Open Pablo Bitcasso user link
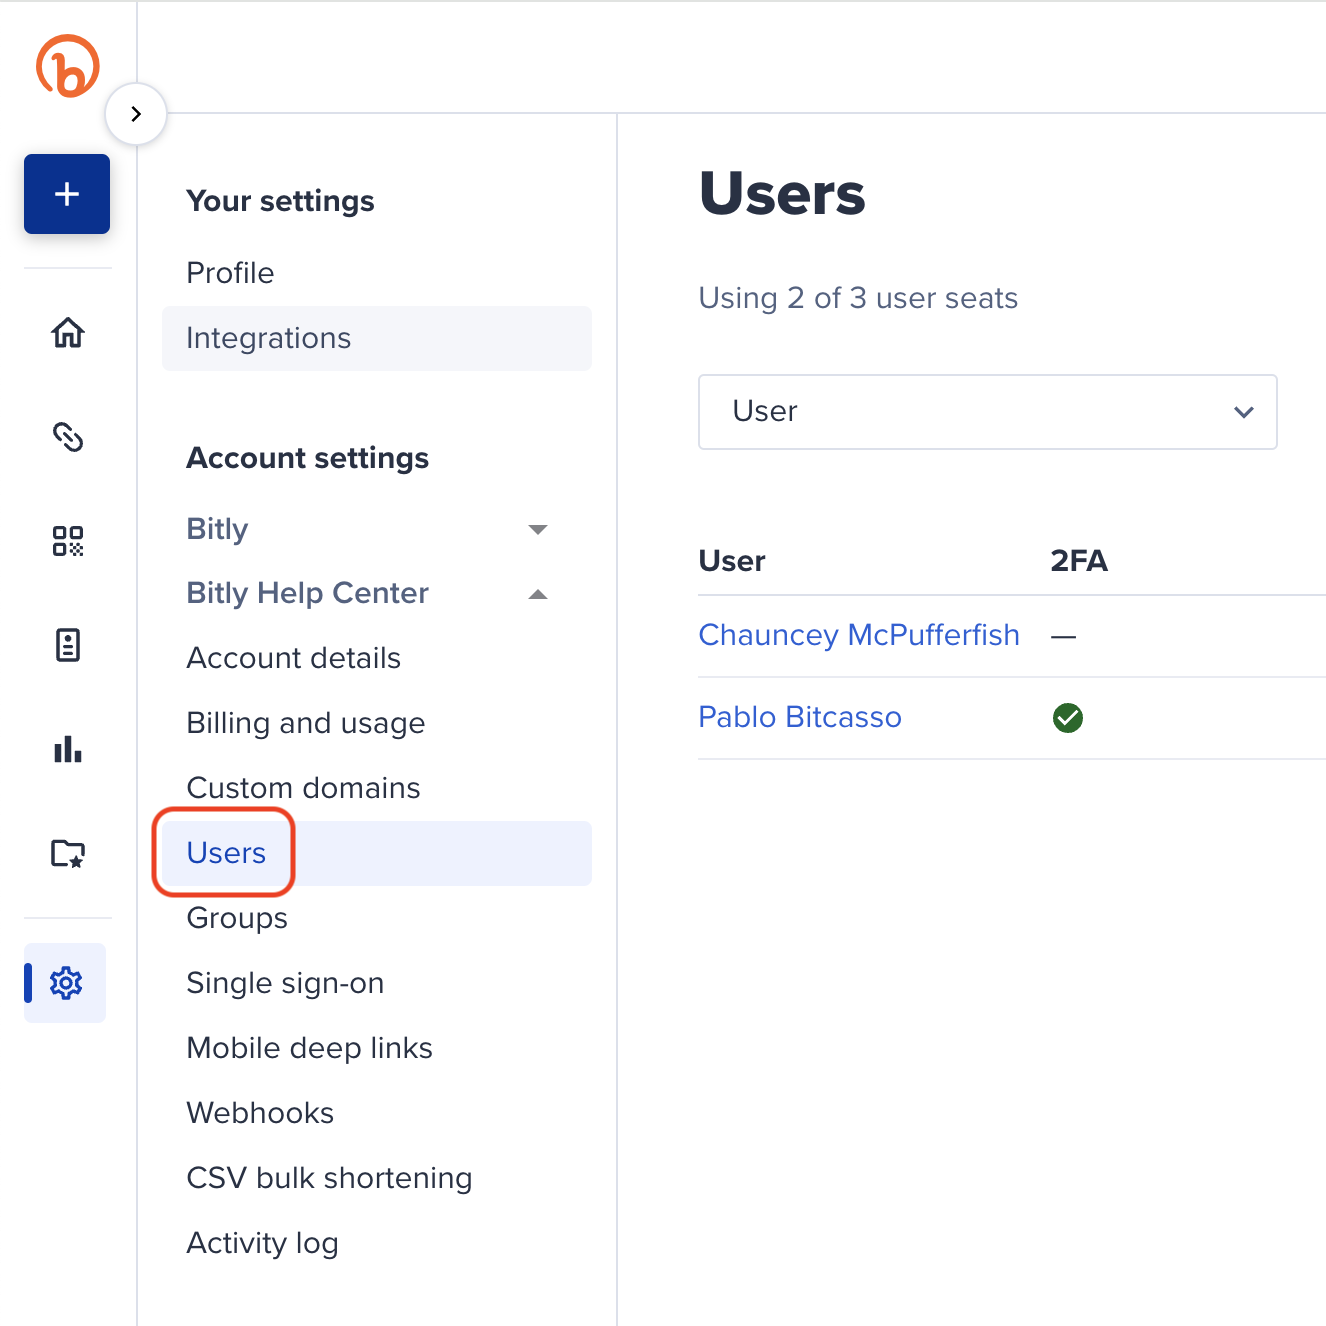 800,717
